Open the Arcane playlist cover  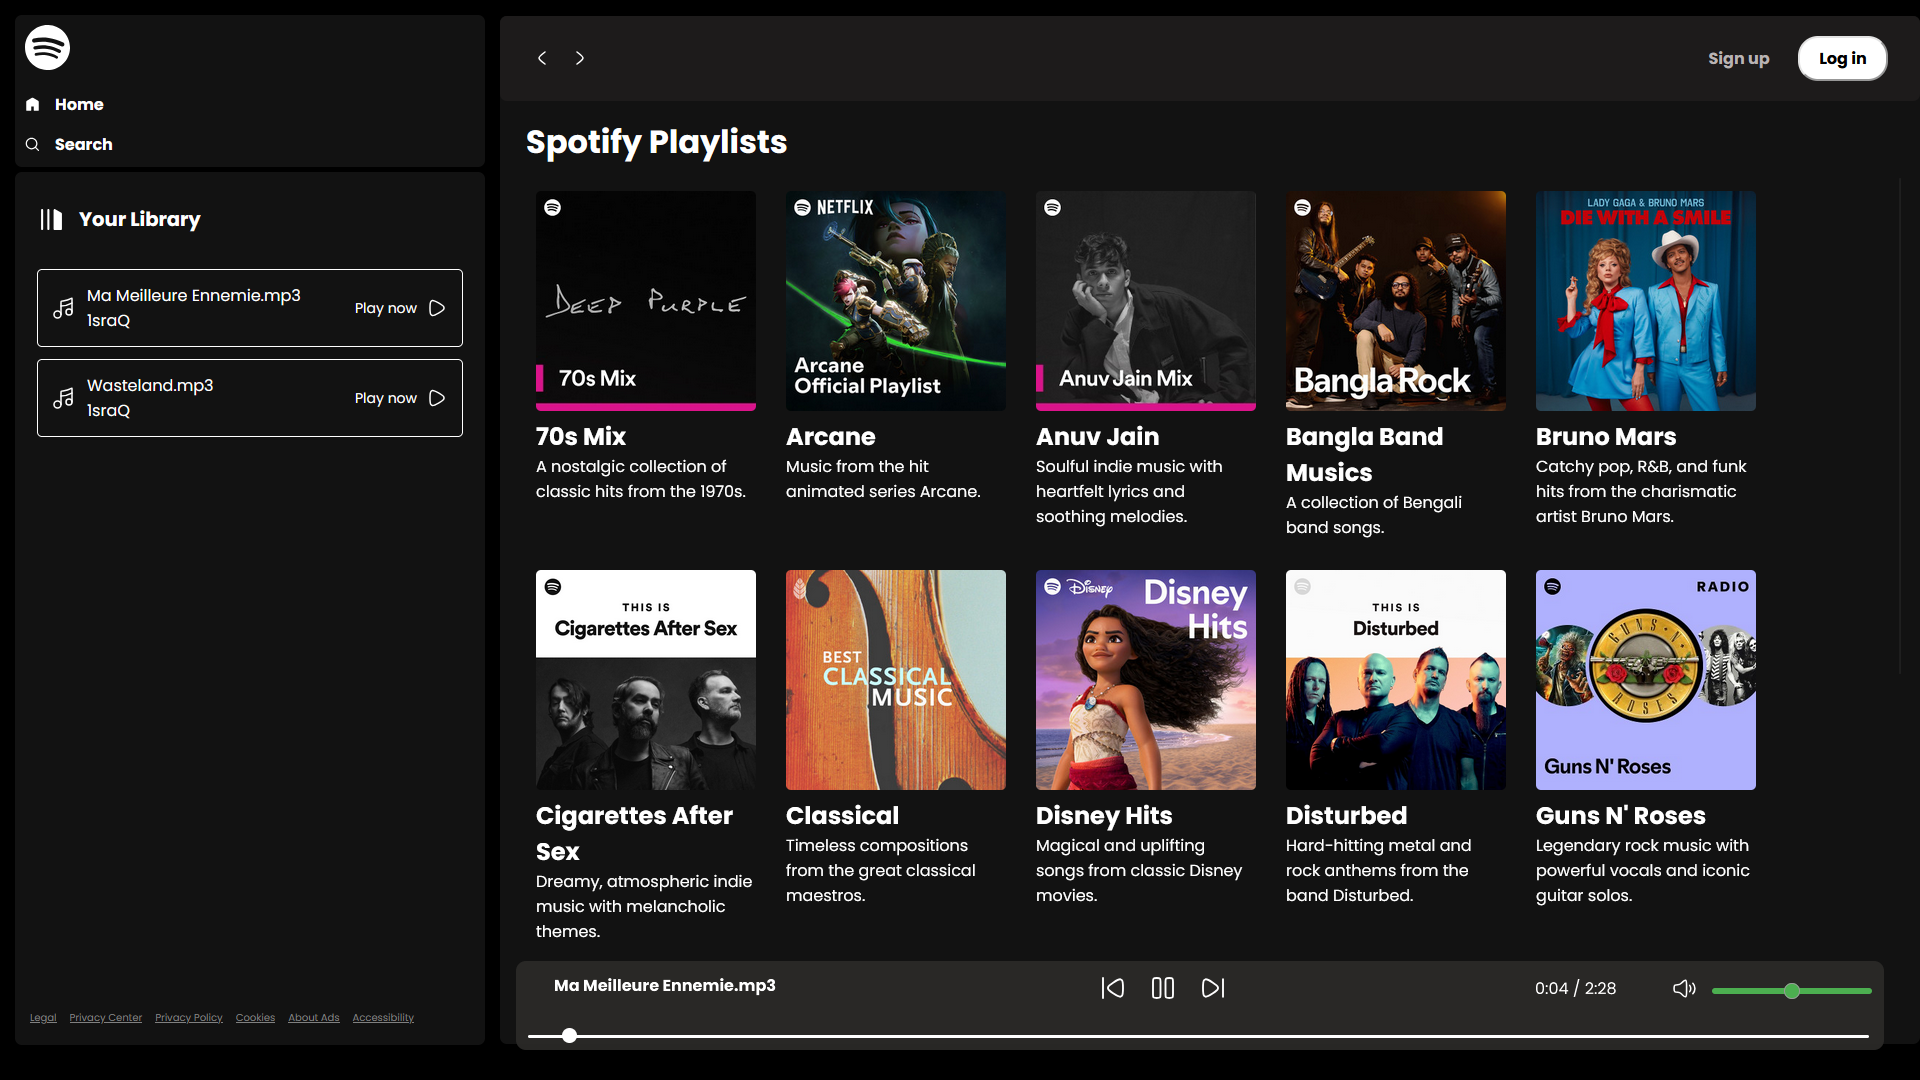pyautogui.click(x=895, y=300)
